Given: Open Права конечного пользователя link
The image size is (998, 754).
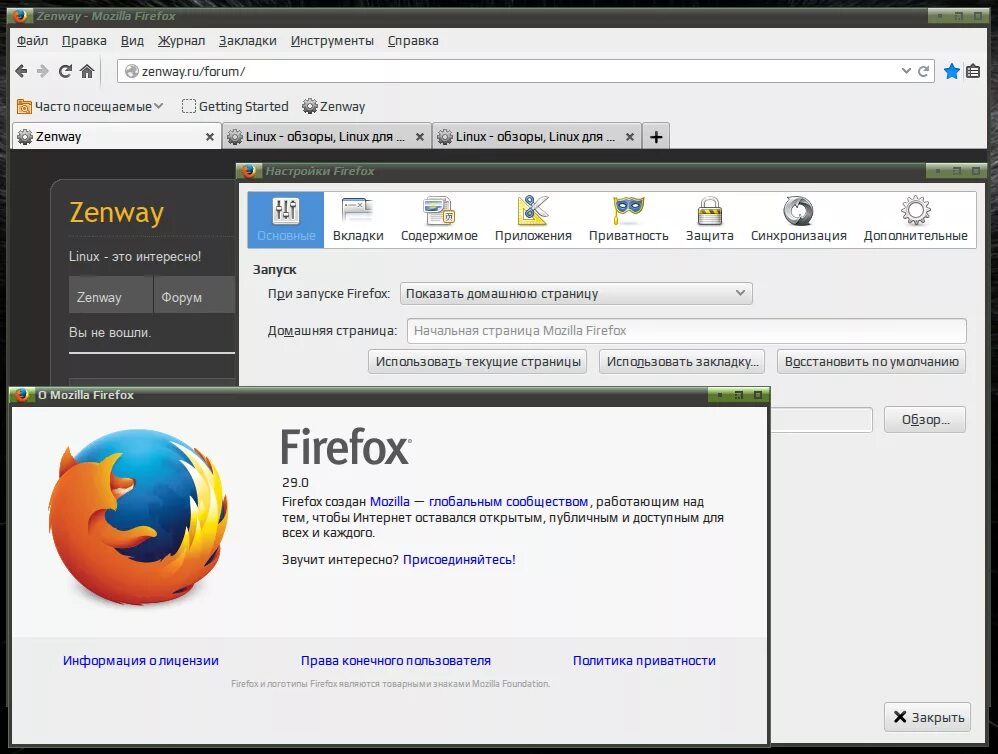Looking at the screenshot, I should [396, 660].
